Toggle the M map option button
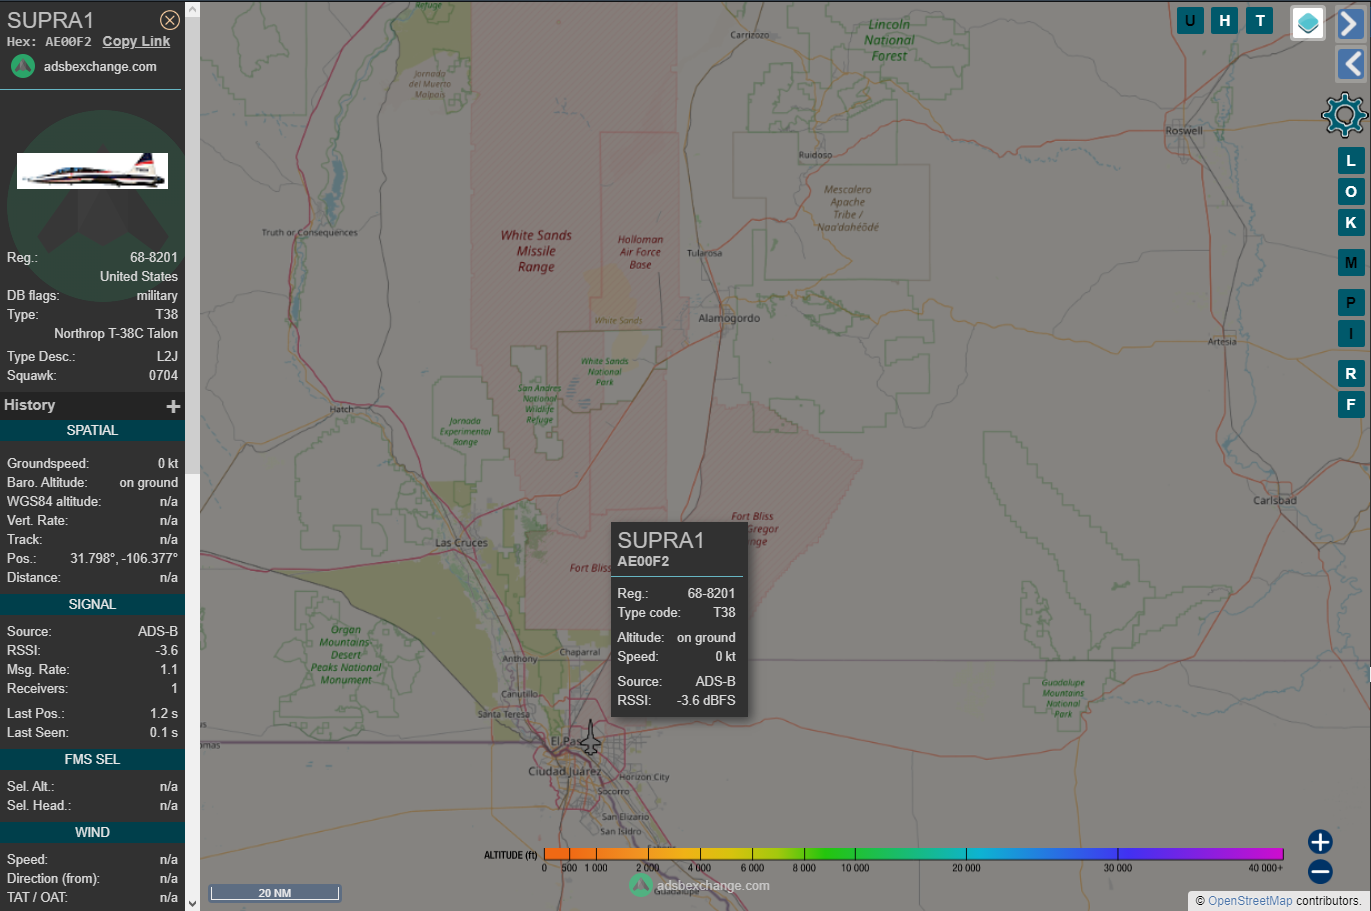The height and width of the screenshot is (911, 1371). click(1351, 263)
